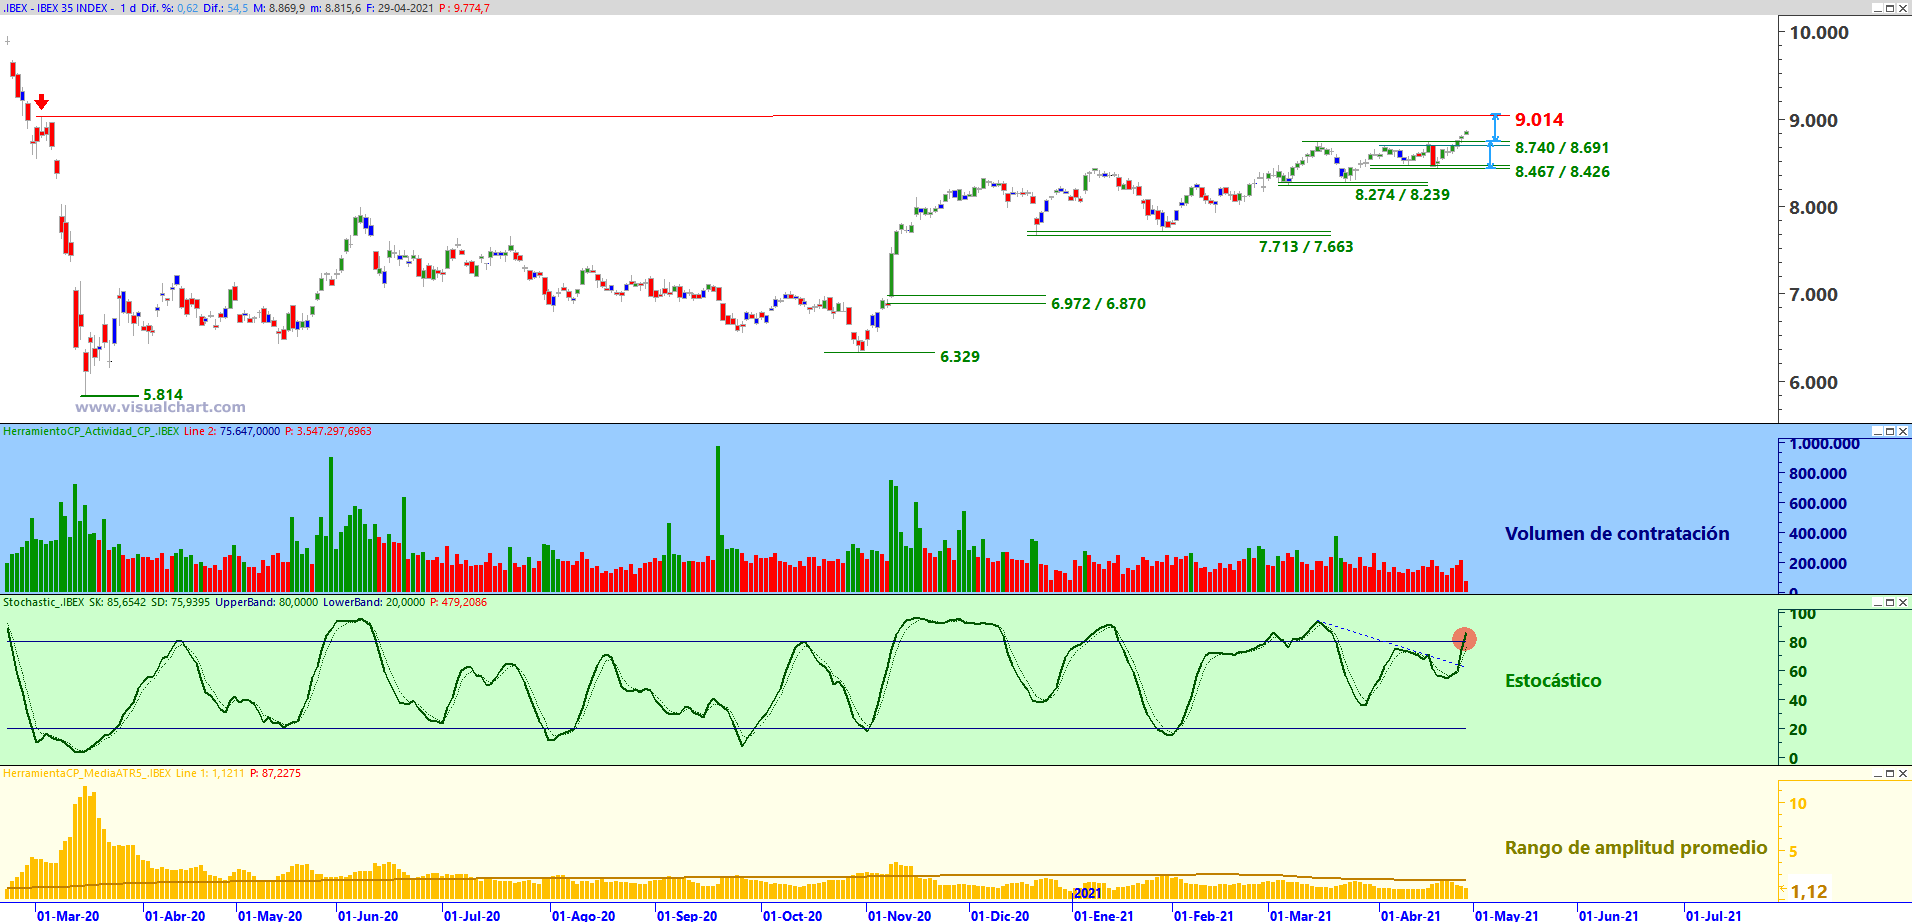The image size is (1912, 922).
Task: Select the HerramientoCP_Actividad_CP_.IBEX indicator title
Action: tap(91, 432)
